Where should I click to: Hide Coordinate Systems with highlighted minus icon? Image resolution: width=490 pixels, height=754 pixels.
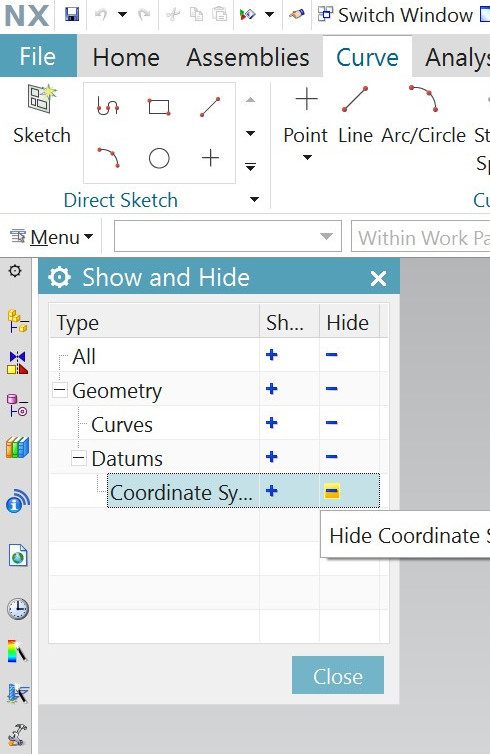[332, 491]
